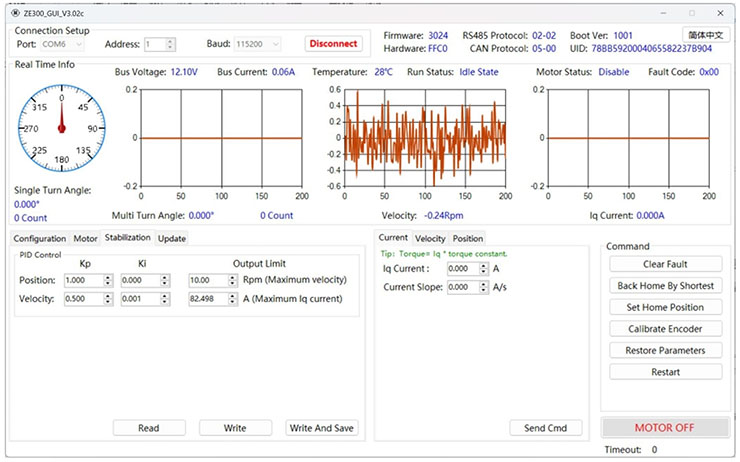Click the Temperature 28℃ value
The image size is (740, 462).
(x=383, y=72)
